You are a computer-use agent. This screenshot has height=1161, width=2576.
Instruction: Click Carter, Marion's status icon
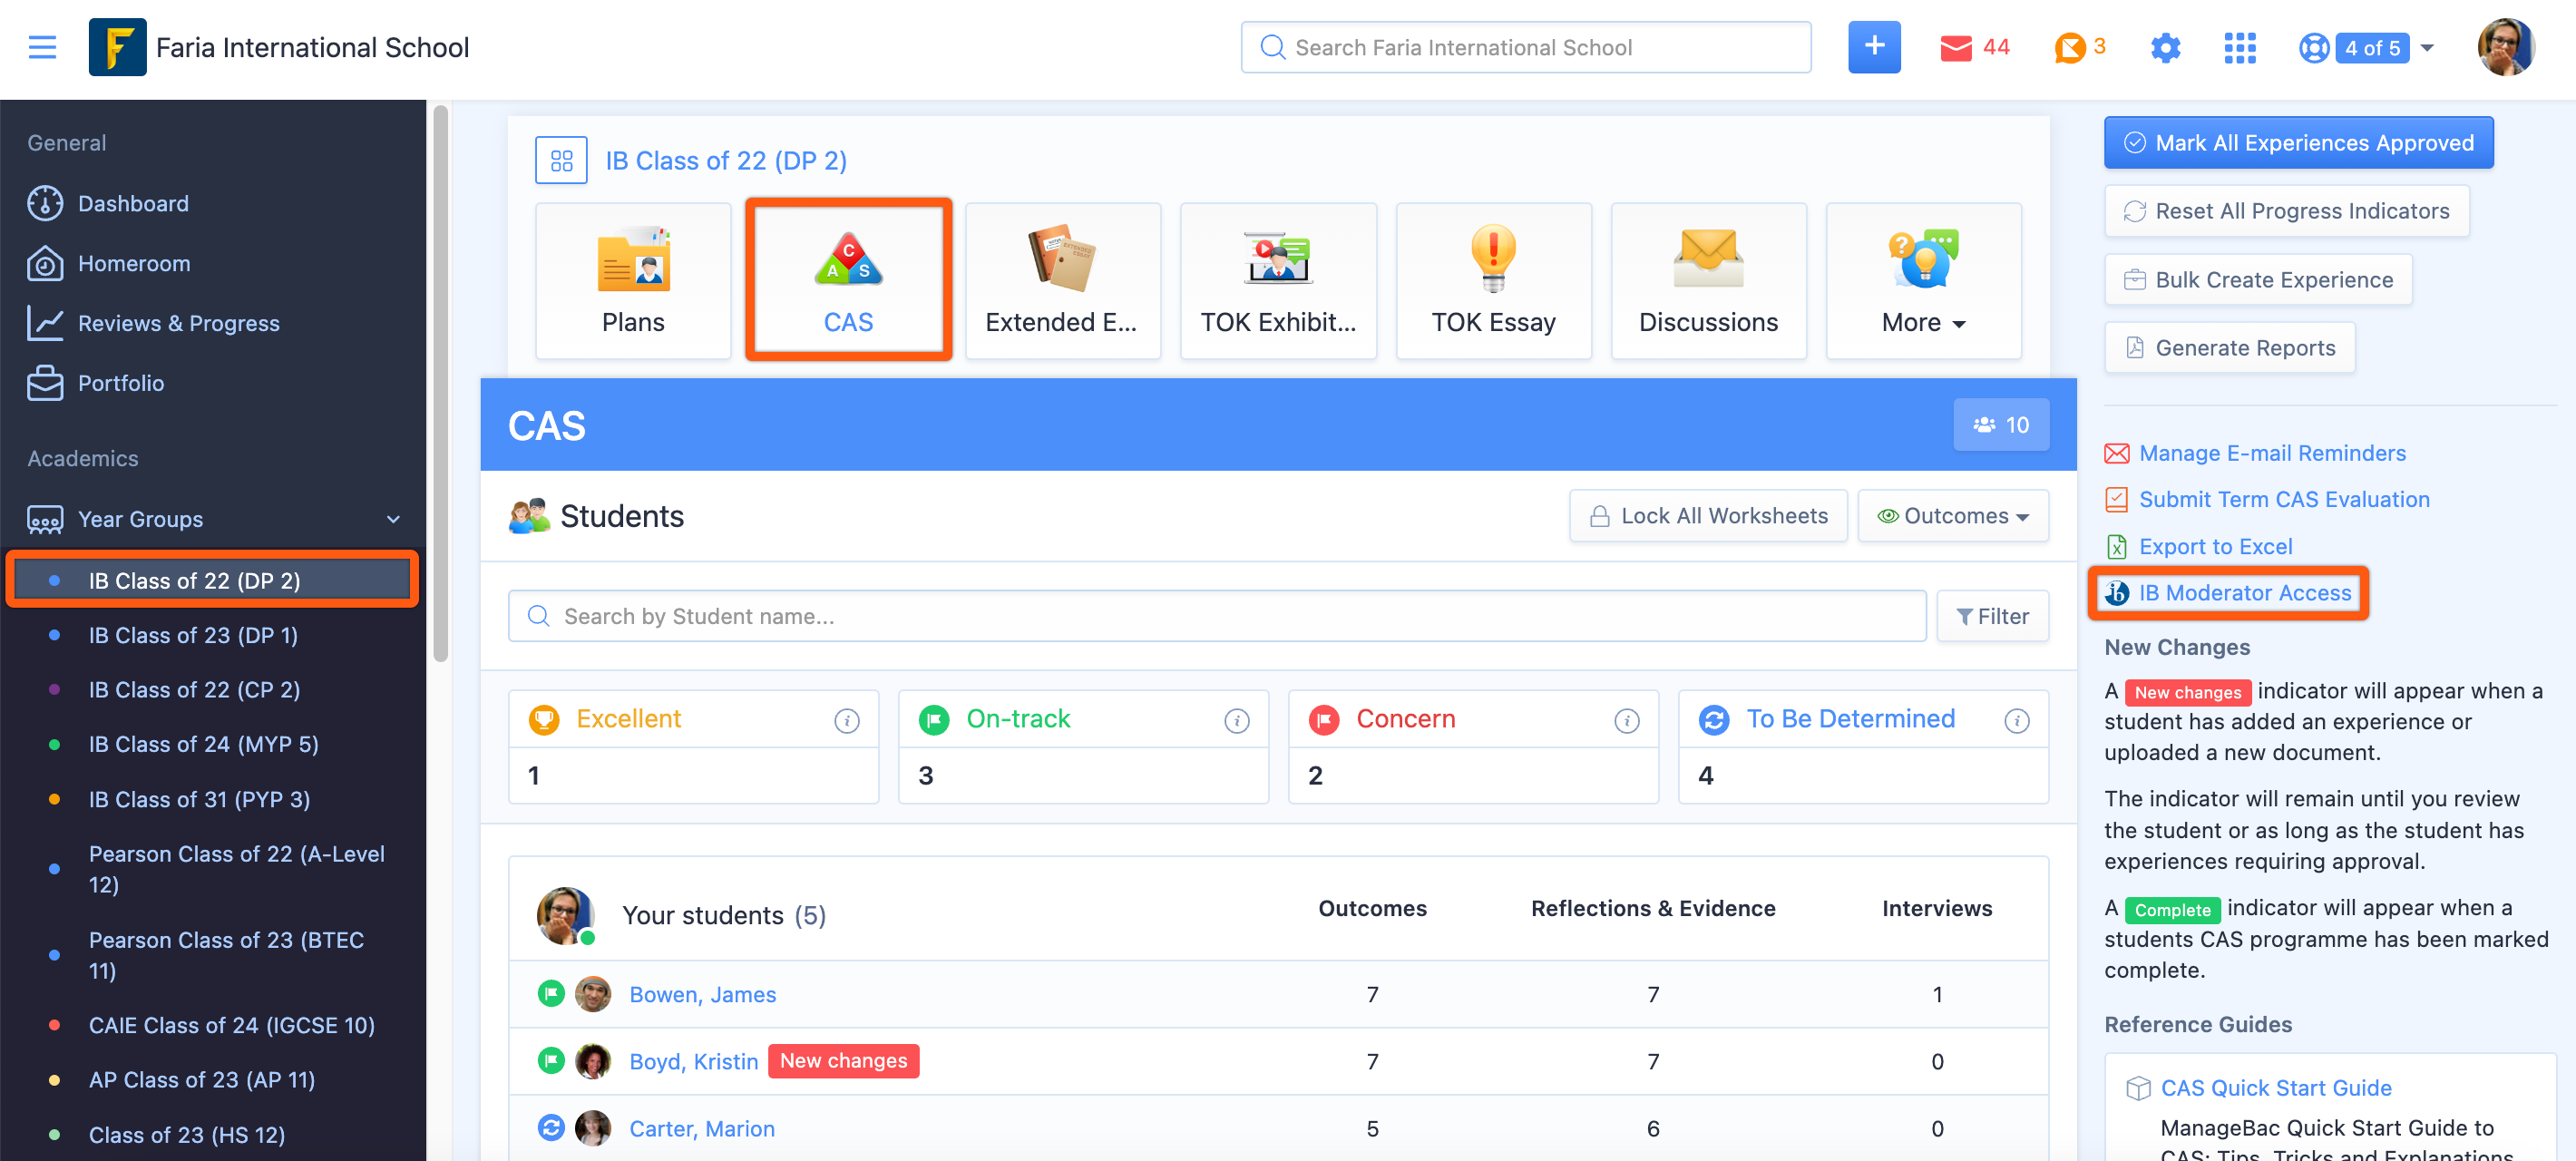(x=551, y=1128)
